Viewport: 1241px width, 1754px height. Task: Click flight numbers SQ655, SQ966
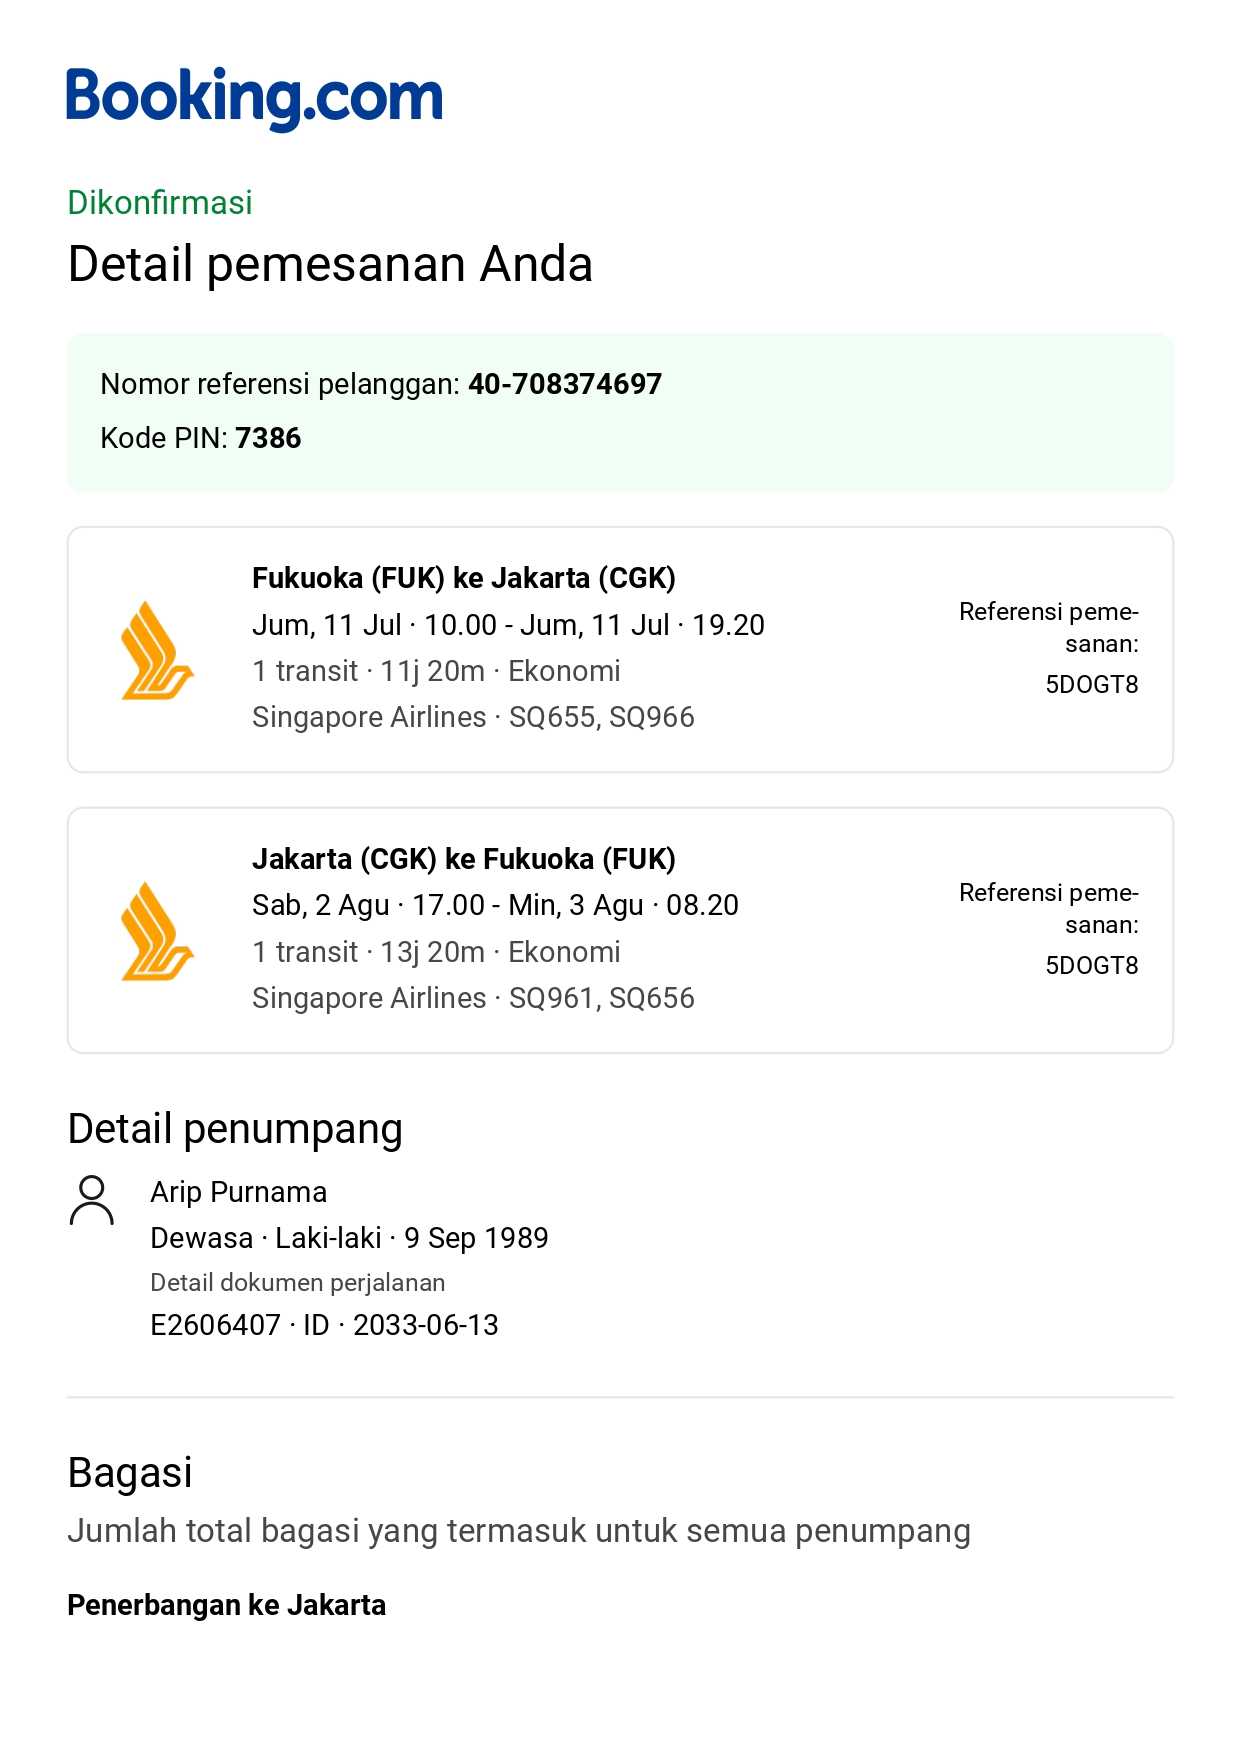[601, 717]
